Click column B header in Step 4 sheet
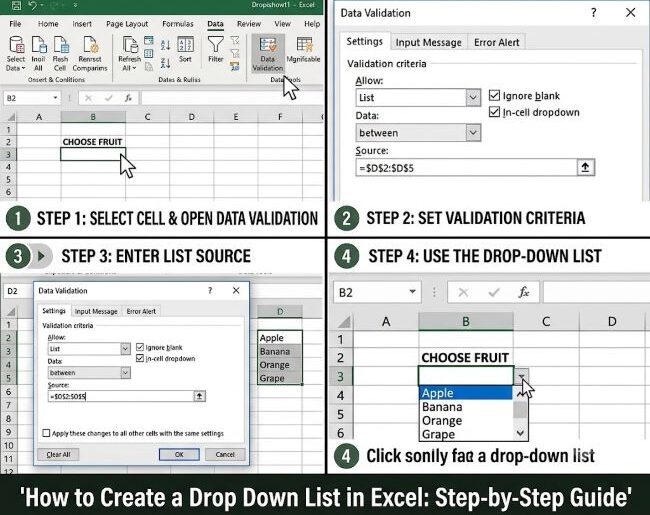The height and width of the screenshot is (515, 650). [466, 321]
